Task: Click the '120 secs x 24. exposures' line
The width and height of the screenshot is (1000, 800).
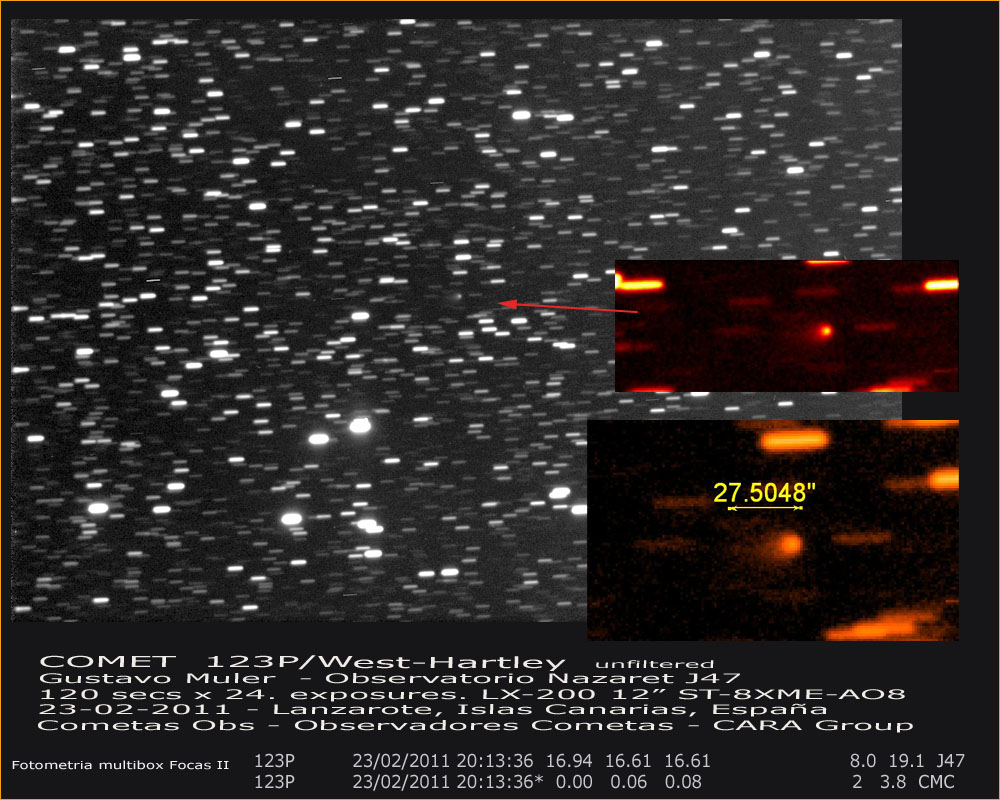Action: pyautogui.click(x=472, y=694)
